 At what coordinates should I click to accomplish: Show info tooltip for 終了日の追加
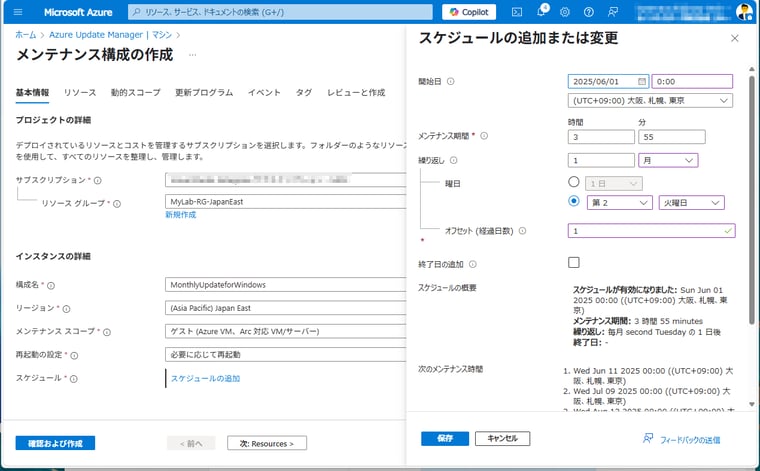tap(473, 264)
